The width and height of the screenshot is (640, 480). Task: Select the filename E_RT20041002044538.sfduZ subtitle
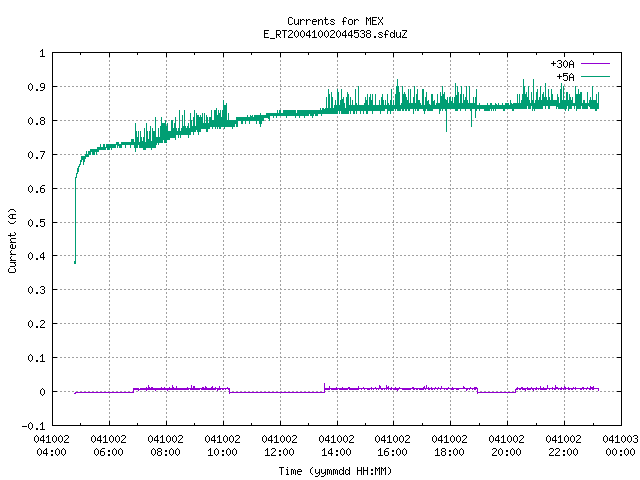pyautogui.click(x=335, y=34)
